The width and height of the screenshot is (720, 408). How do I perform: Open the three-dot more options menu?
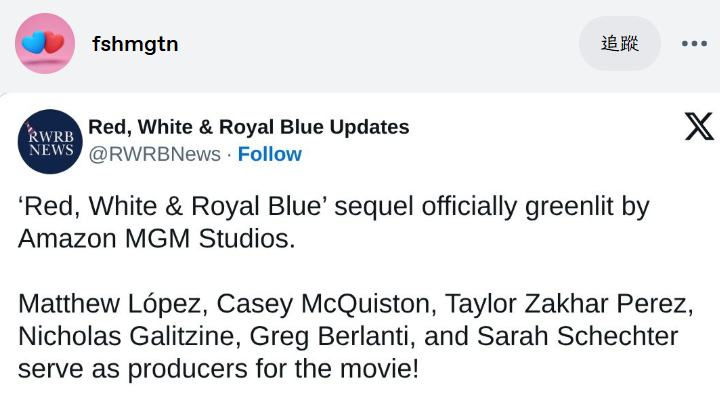pyautogui.click(x=694, y=44)
